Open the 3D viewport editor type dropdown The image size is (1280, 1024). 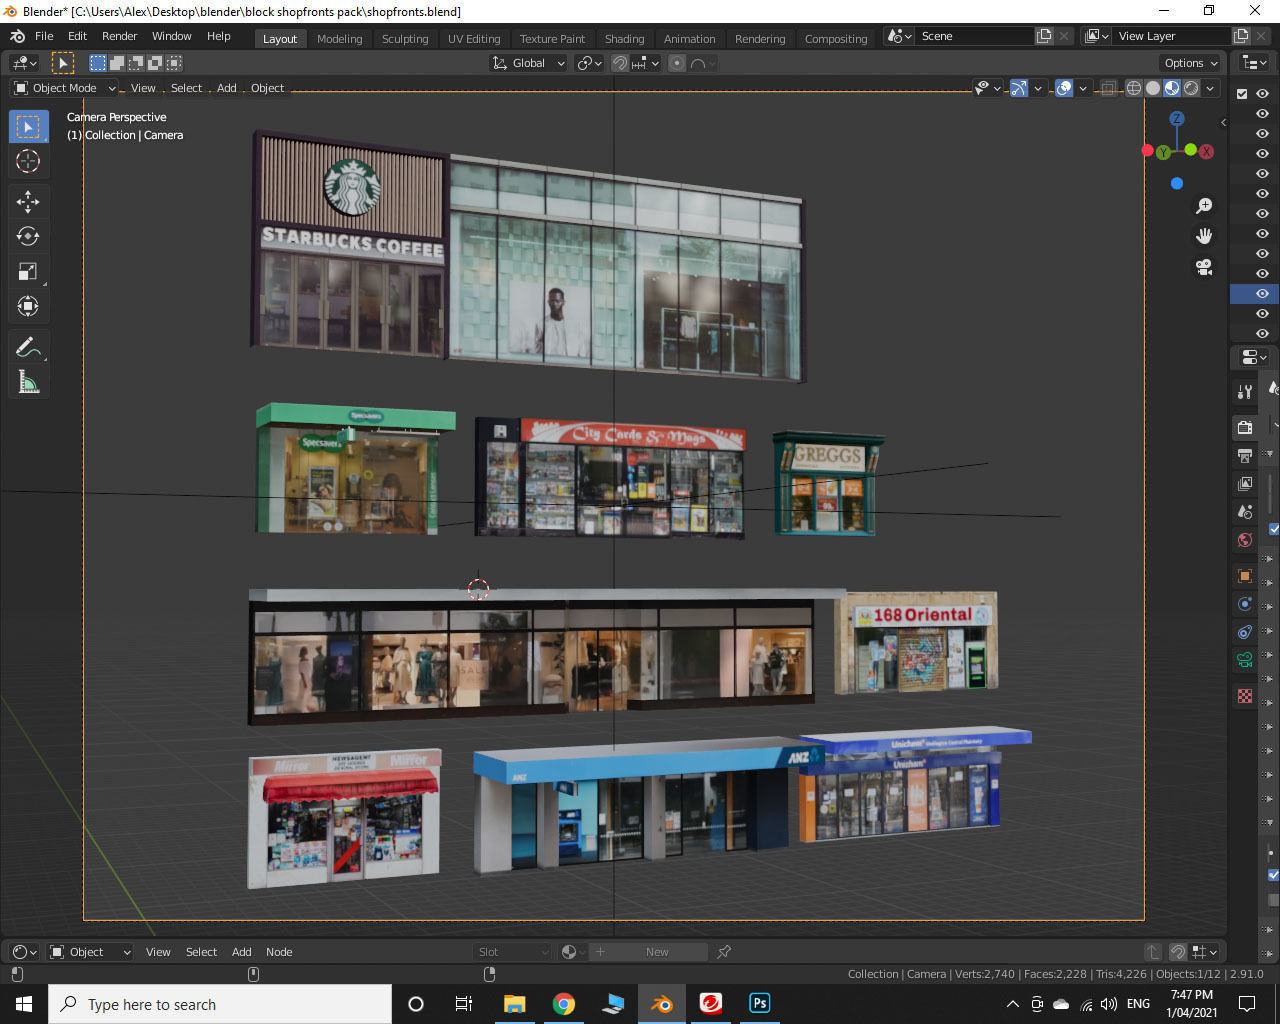[x=24, y=63]
